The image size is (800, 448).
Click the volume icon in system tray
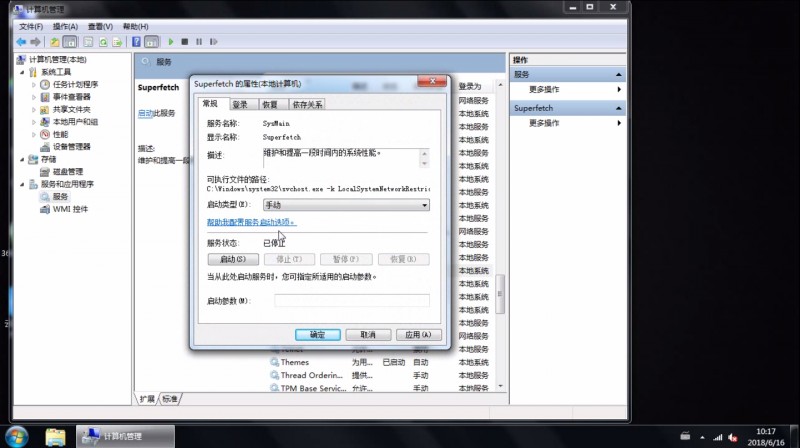click(733, 437)
